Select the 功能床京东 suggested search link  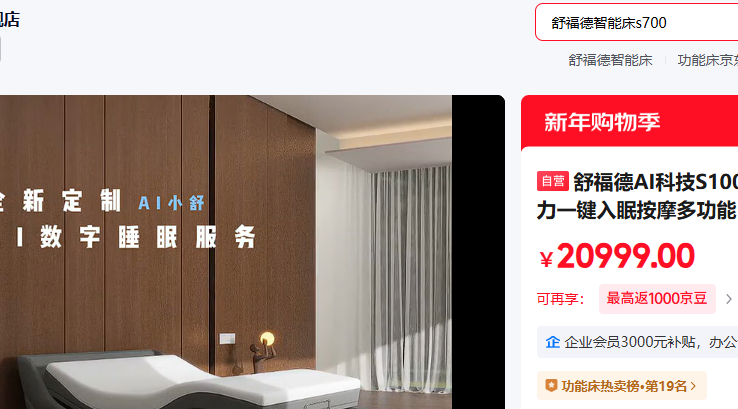(707, 60)
